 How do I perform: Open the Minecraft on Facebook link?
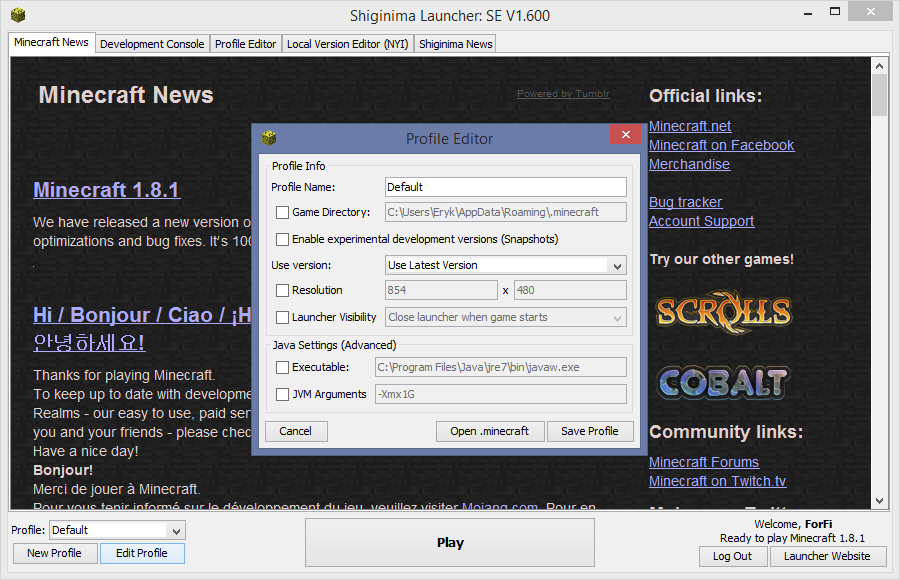click(x=721, y=145)
